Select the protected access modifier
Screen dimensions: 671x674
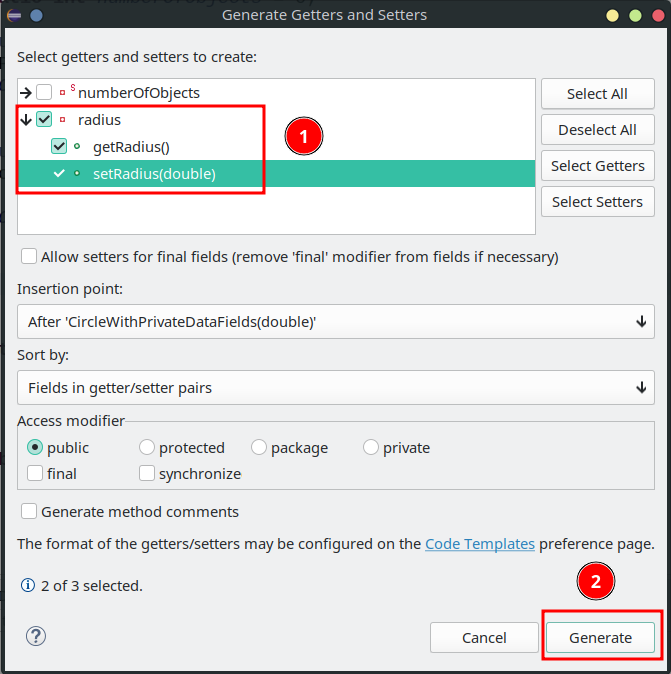pyautogui.click(x=147, y=448)
